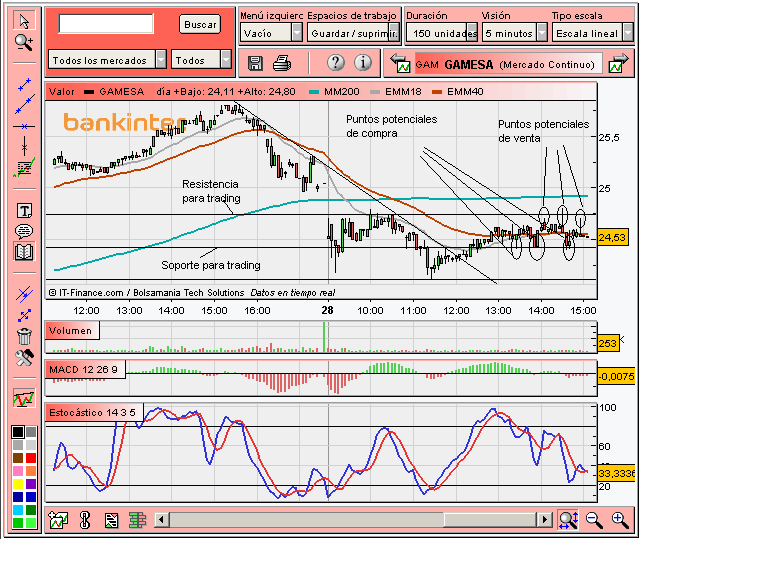Viewport: 758px width, 567px height.
Task: Open the 5 minutos vision dropdown
Action: coord(514,33)
